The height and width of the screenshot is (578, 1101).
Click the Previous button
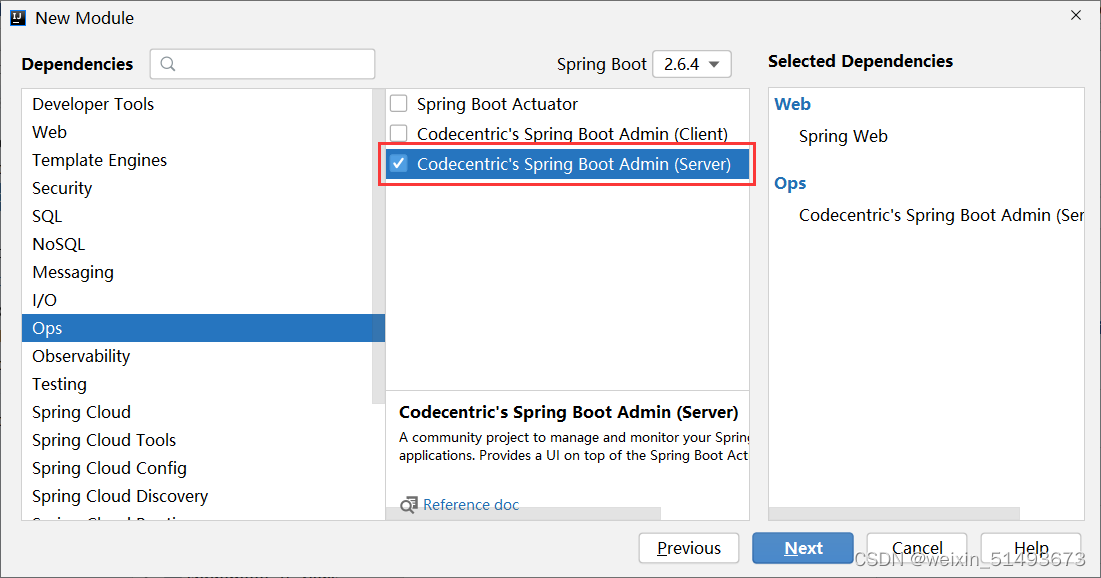[688, 548]
